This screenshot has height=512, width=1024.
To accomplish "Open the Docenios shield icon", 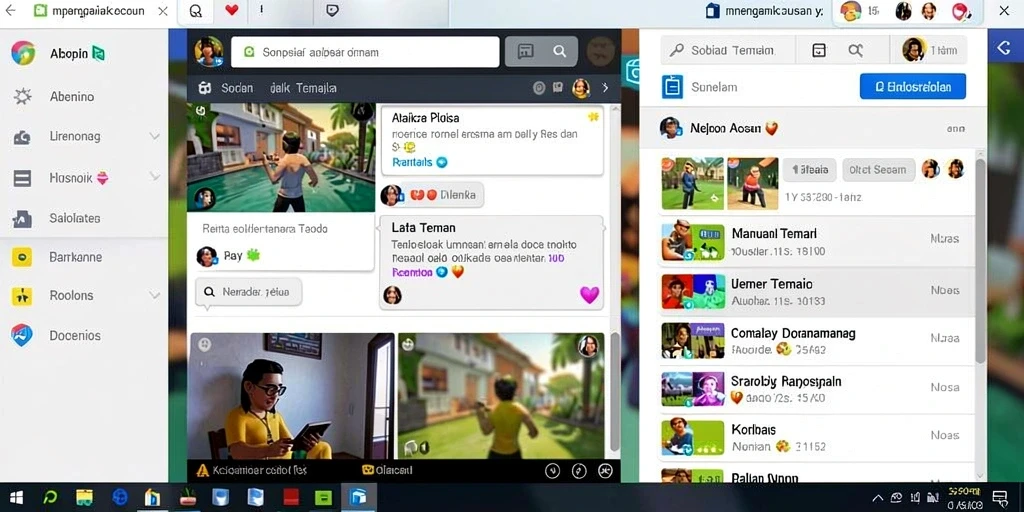I will [x=22, y=335].
